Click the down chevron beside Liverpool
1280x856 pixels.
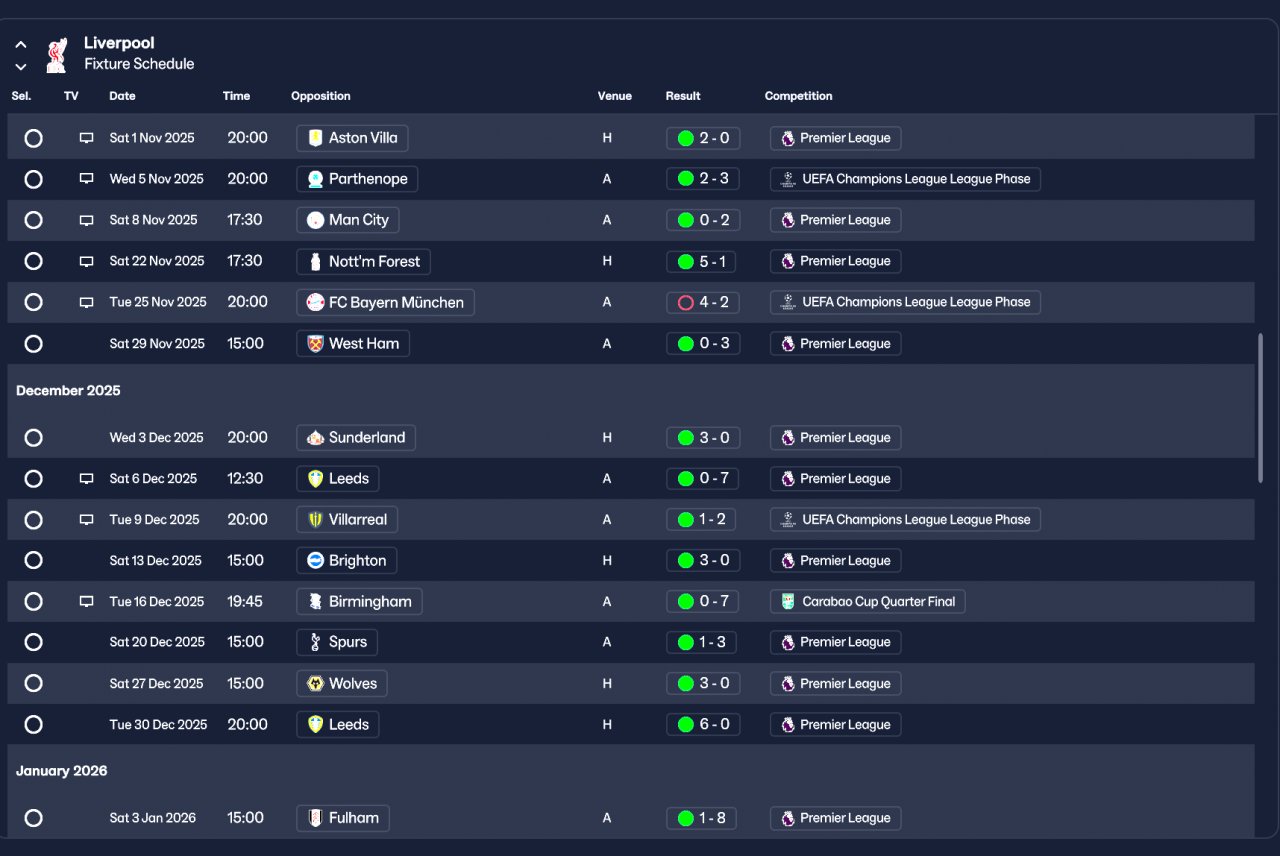pyautogui.click(x=20, y=67)
